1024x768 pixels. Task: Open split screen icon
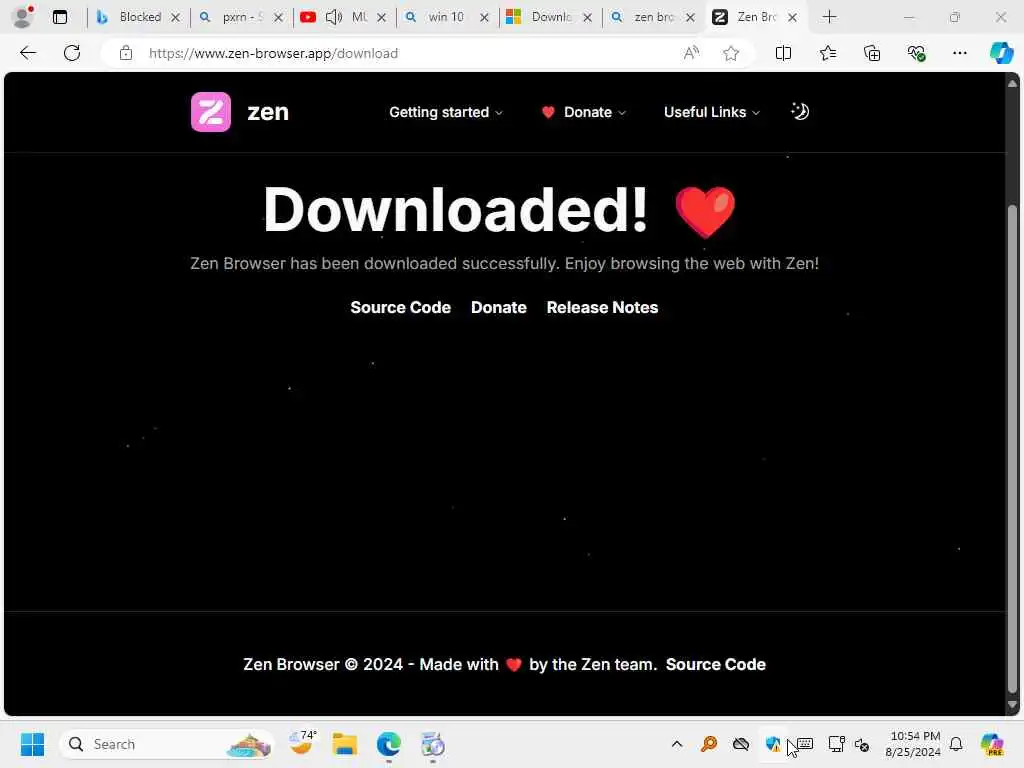pos(783,53)
